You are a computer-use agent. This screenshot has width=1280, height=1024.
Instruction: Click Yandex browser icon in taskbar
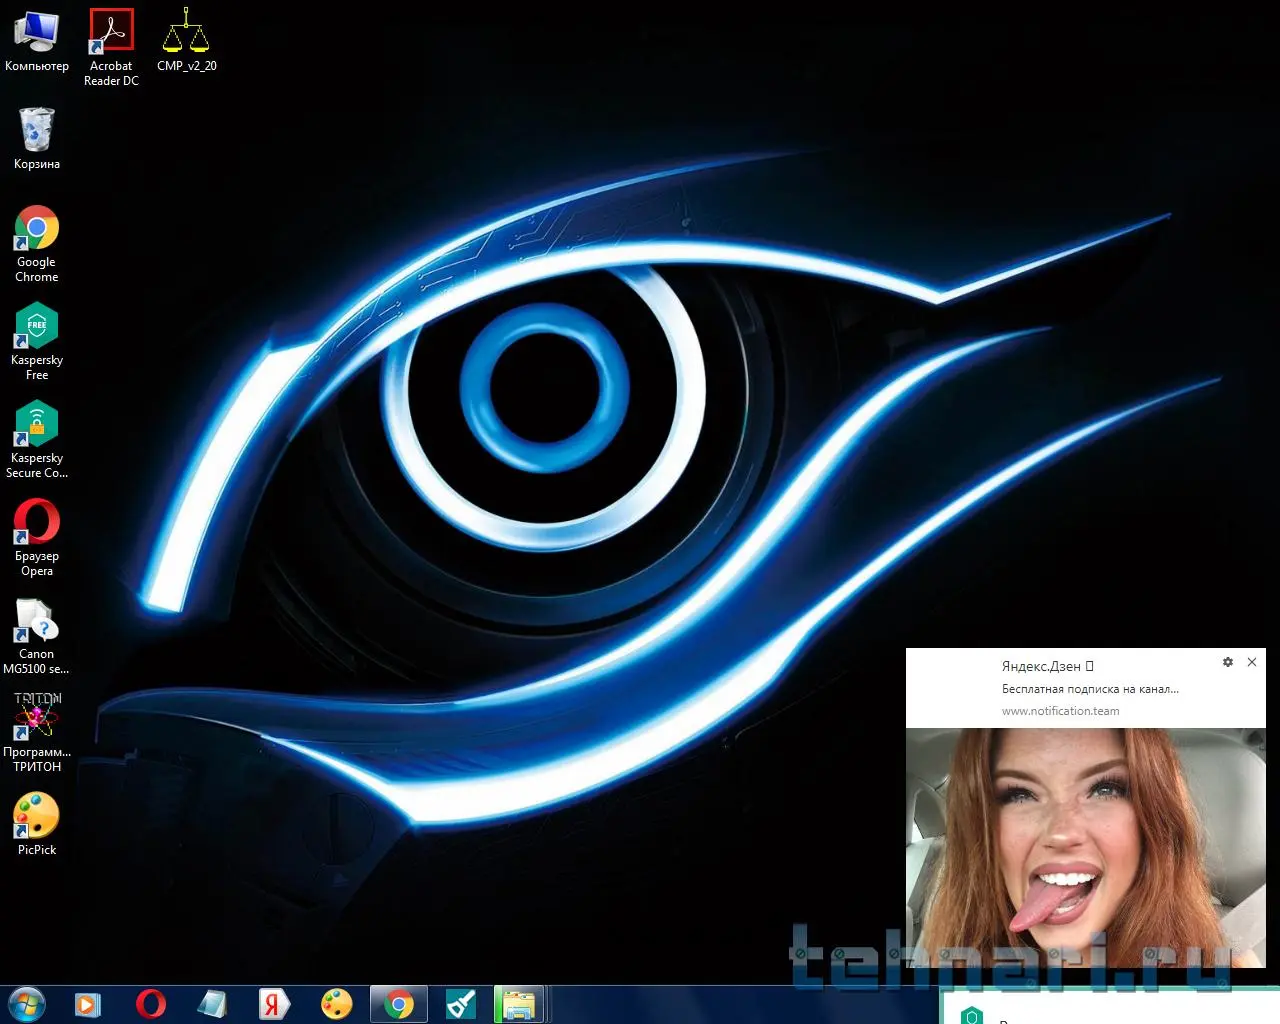(x=274, y=1003)
